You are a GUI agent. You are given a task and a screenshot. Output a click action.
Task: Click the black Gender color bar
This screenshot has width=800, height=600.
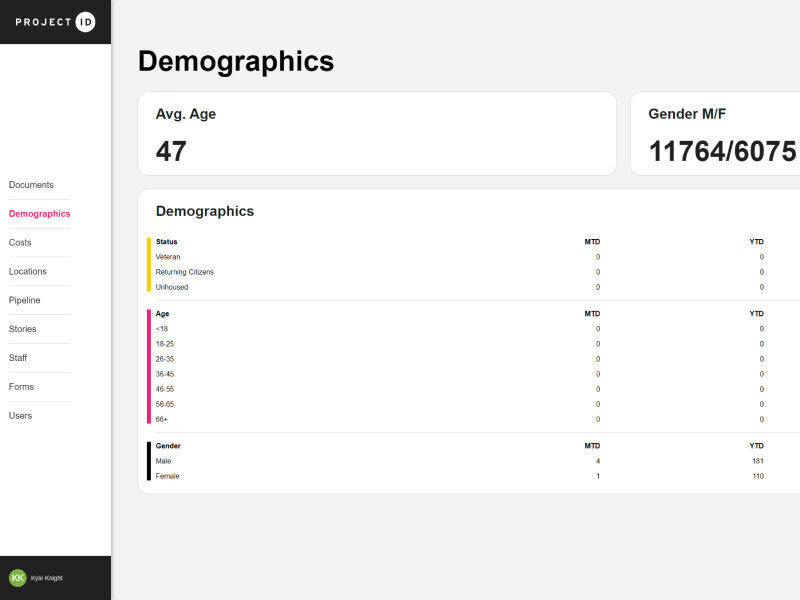coord(149,461)
